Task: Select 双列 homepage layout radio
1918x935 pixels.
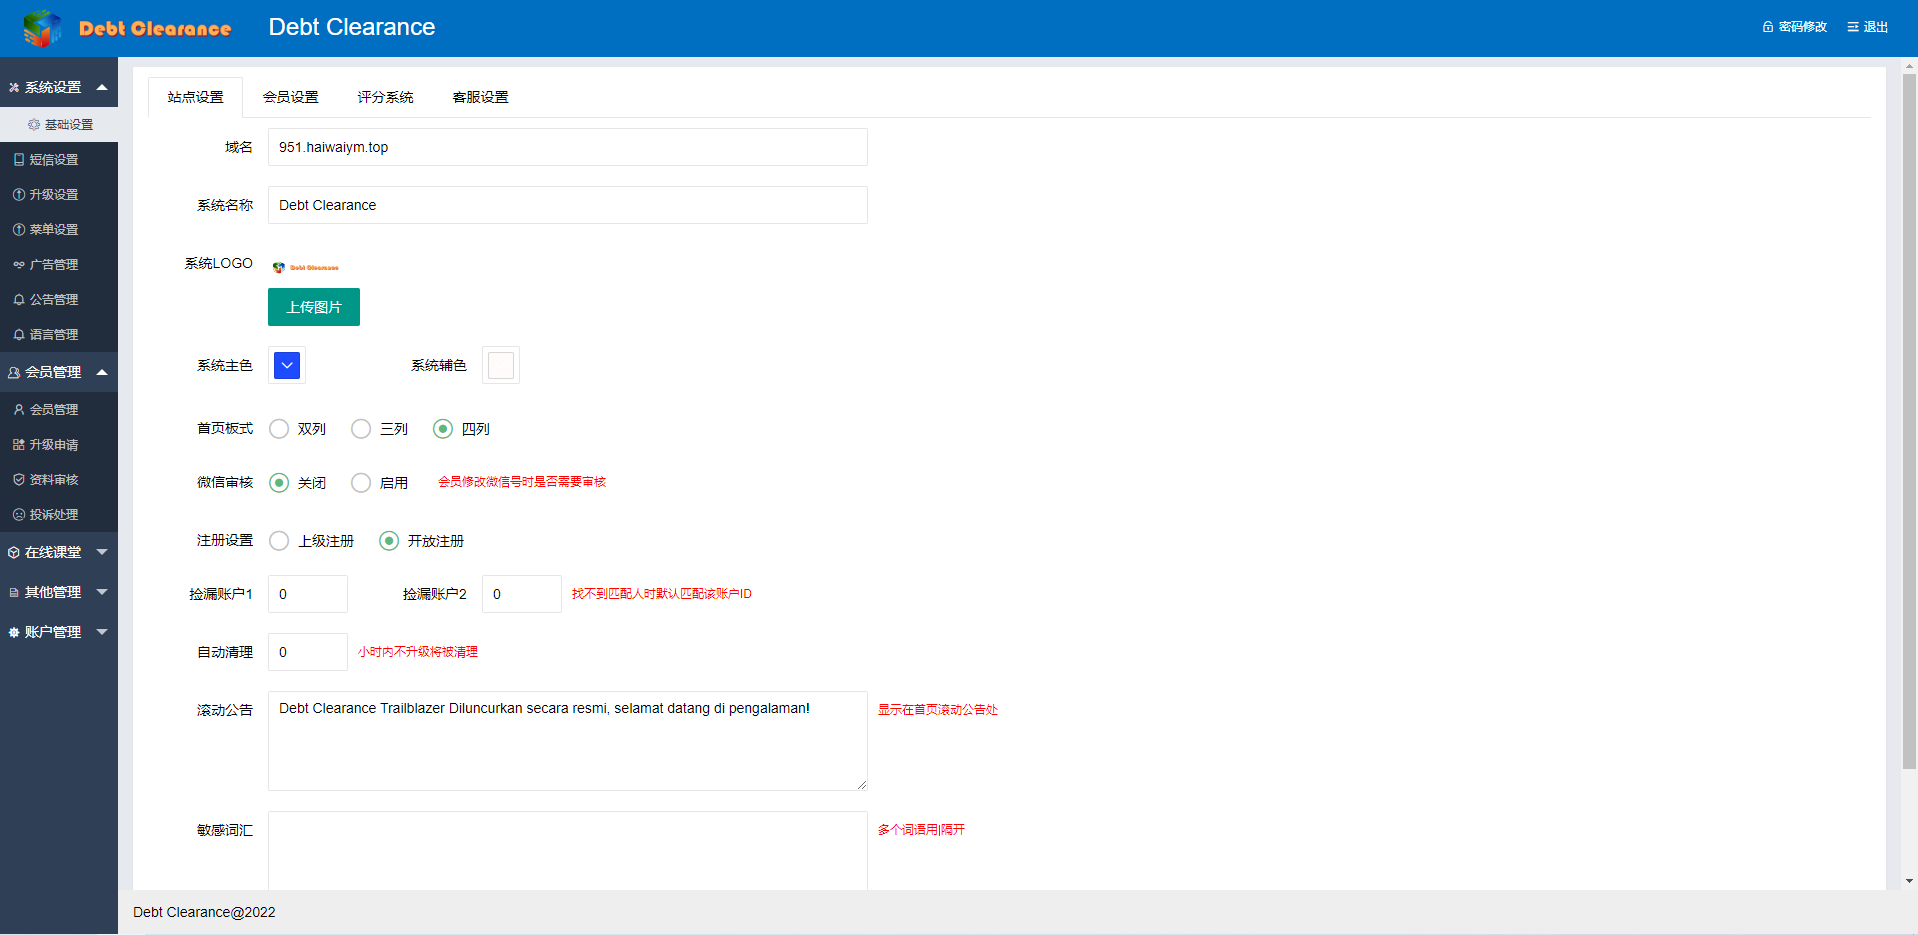Action: point(280,429)
